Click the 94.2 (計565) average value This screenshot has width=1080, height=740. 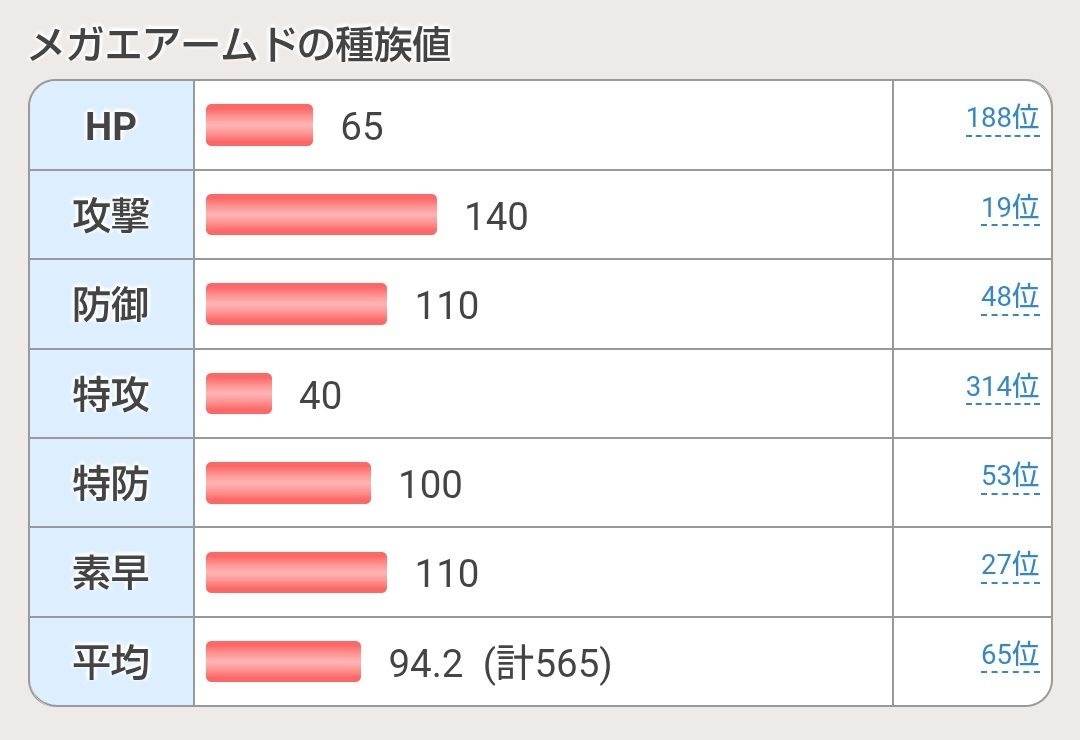[499, 663]
